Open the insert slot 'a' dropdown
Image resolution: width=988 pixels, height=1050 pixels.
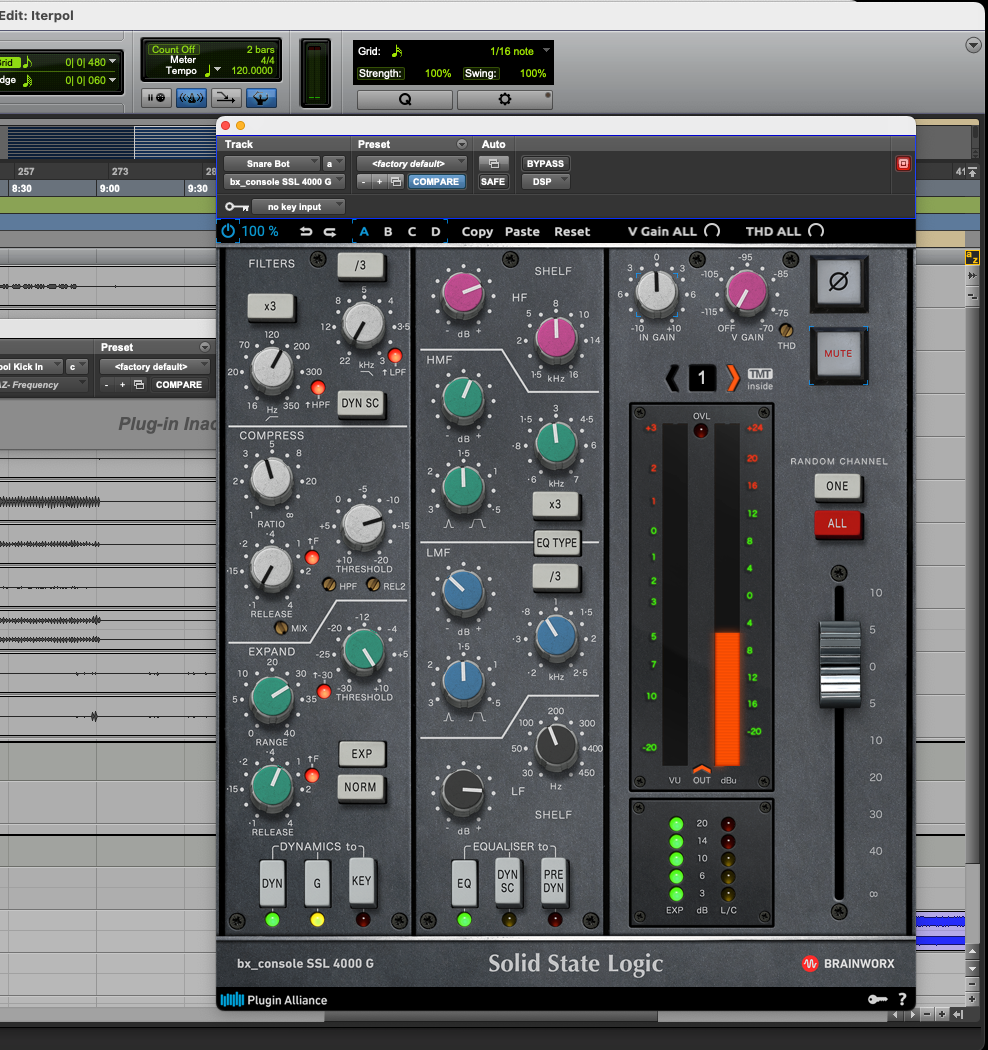tap(334, 163)
